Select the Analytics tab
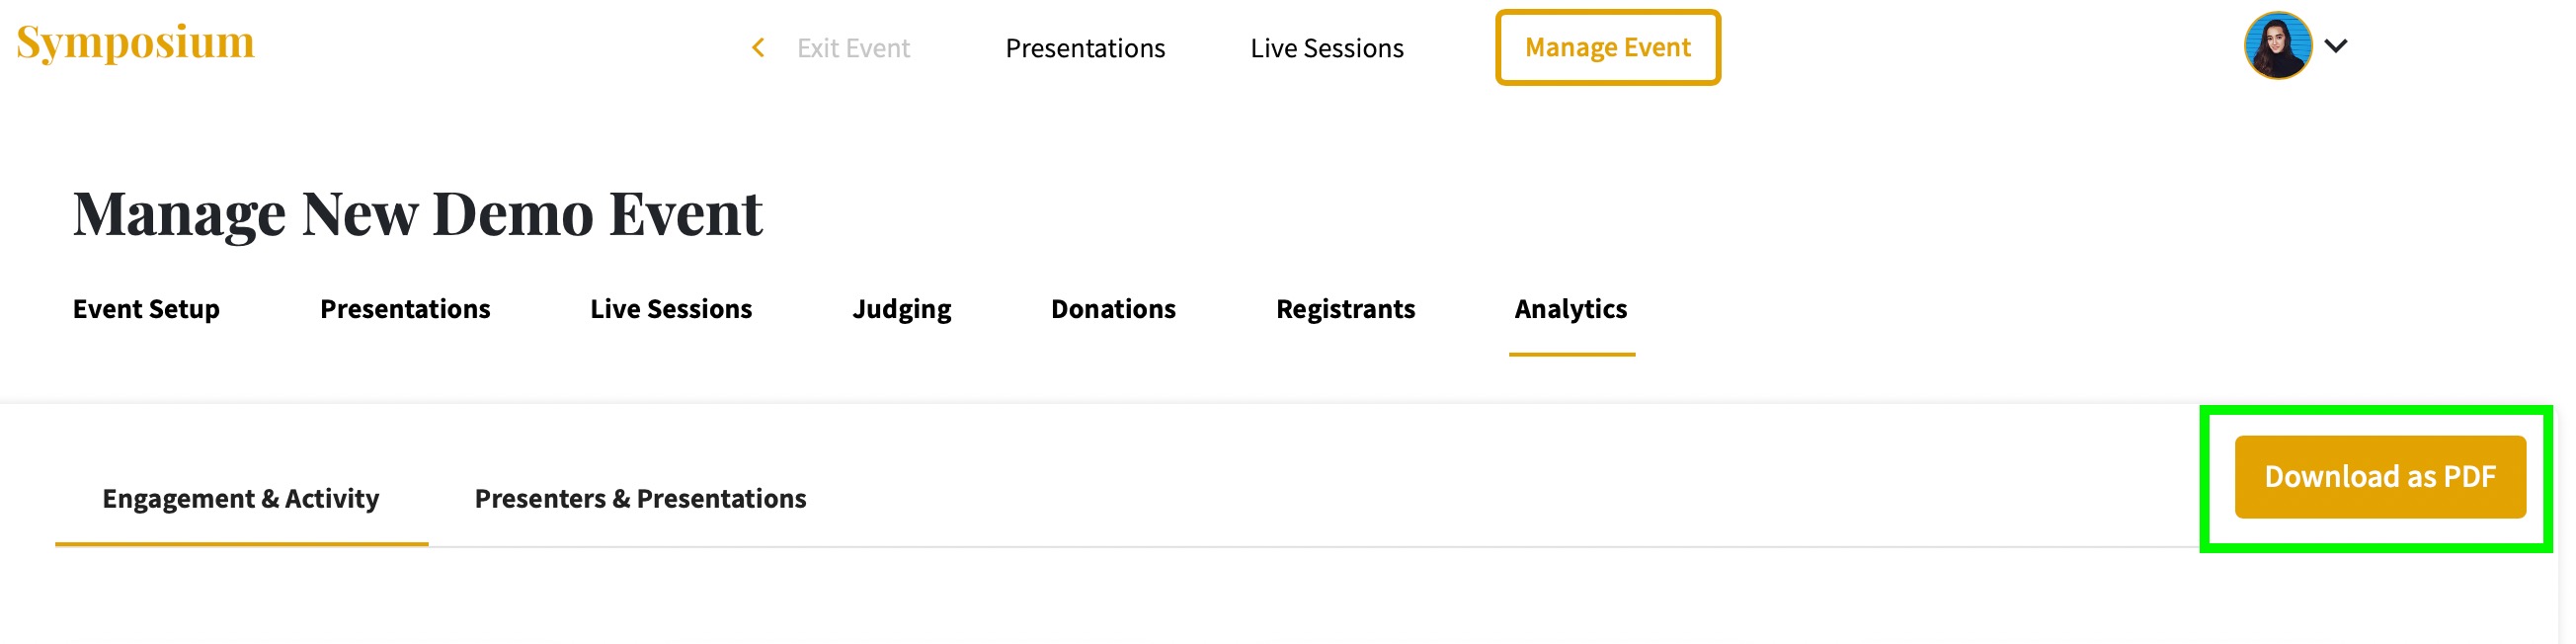 point(1570,309)
